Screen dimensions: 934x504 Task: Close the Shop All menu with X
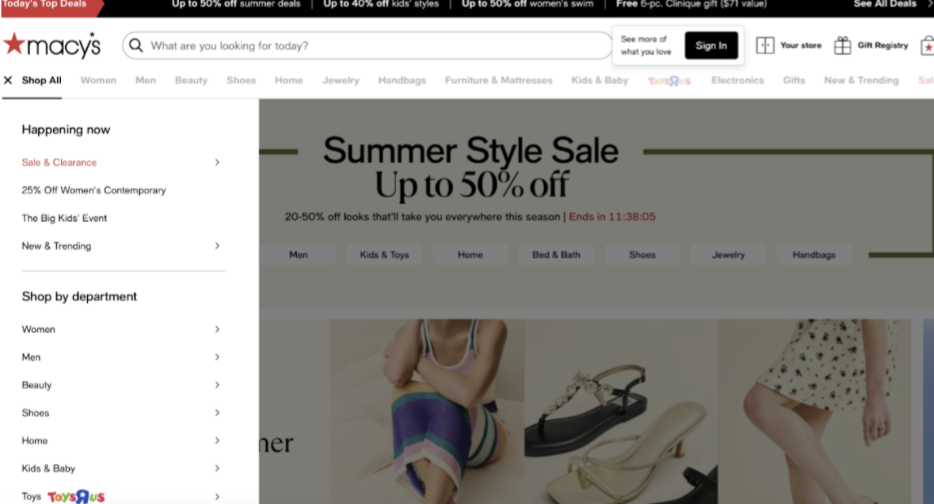[x=8, y=80]
